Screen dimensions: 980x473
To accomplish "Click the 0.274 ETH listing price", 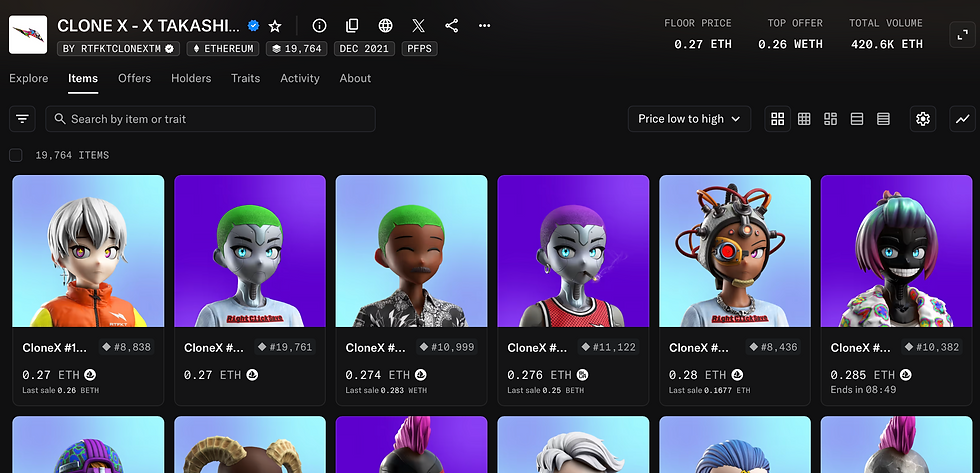I will point(378,375).
